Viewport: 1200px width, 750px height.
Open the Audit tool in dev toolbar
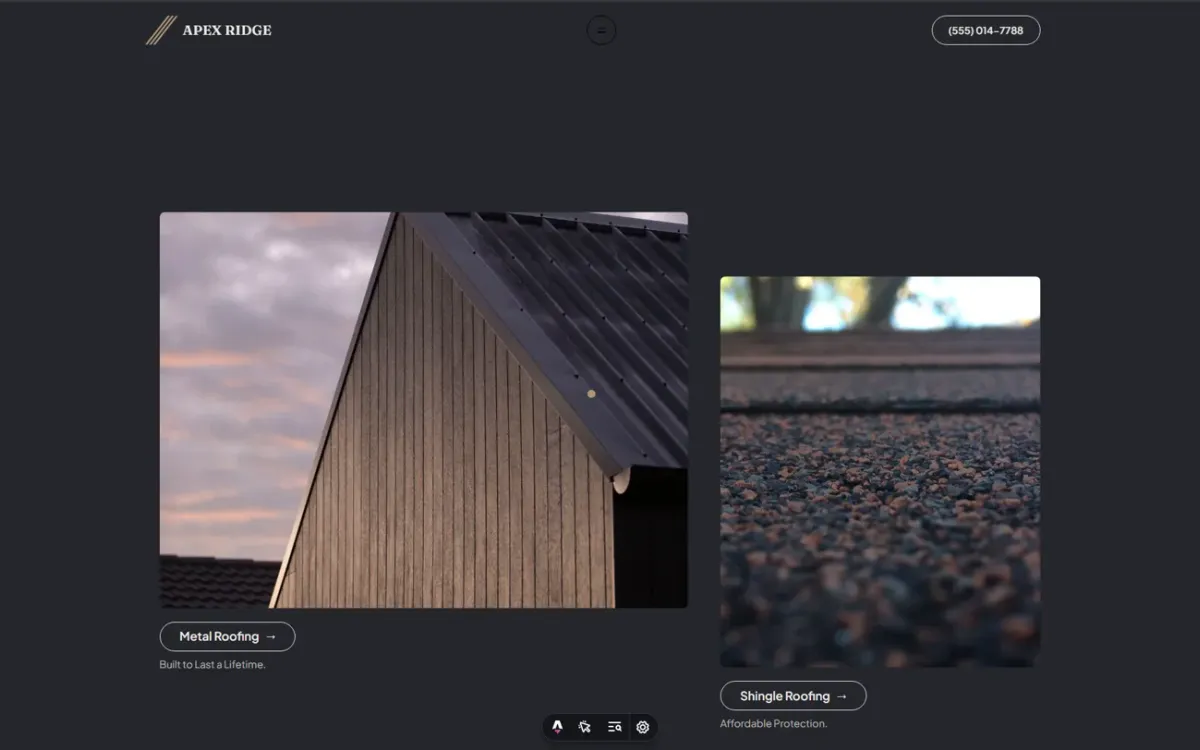(x=614, y=727)
